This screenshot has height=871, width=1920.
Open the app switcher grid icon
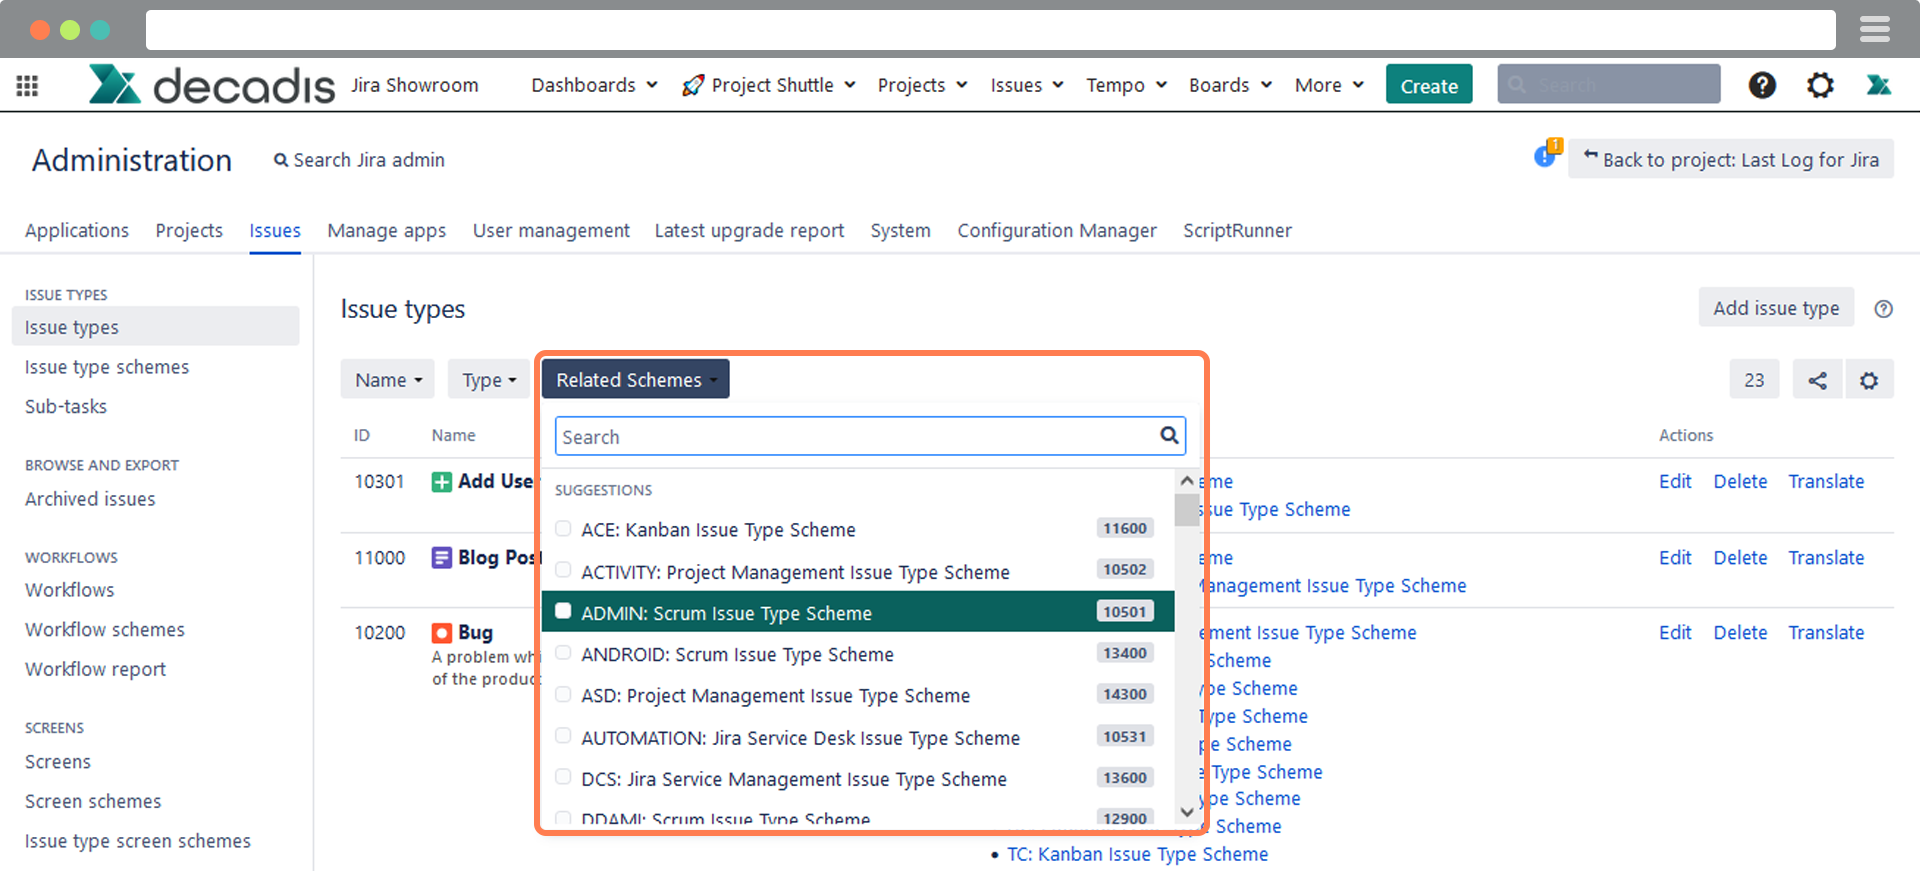pos(28,86)
